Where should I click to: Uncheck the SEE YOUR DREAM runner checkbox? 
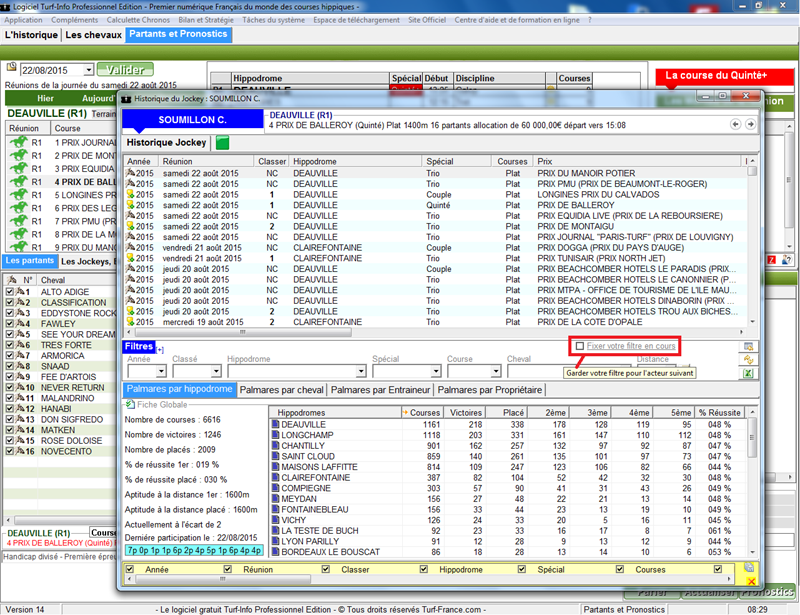pos(9,334)
